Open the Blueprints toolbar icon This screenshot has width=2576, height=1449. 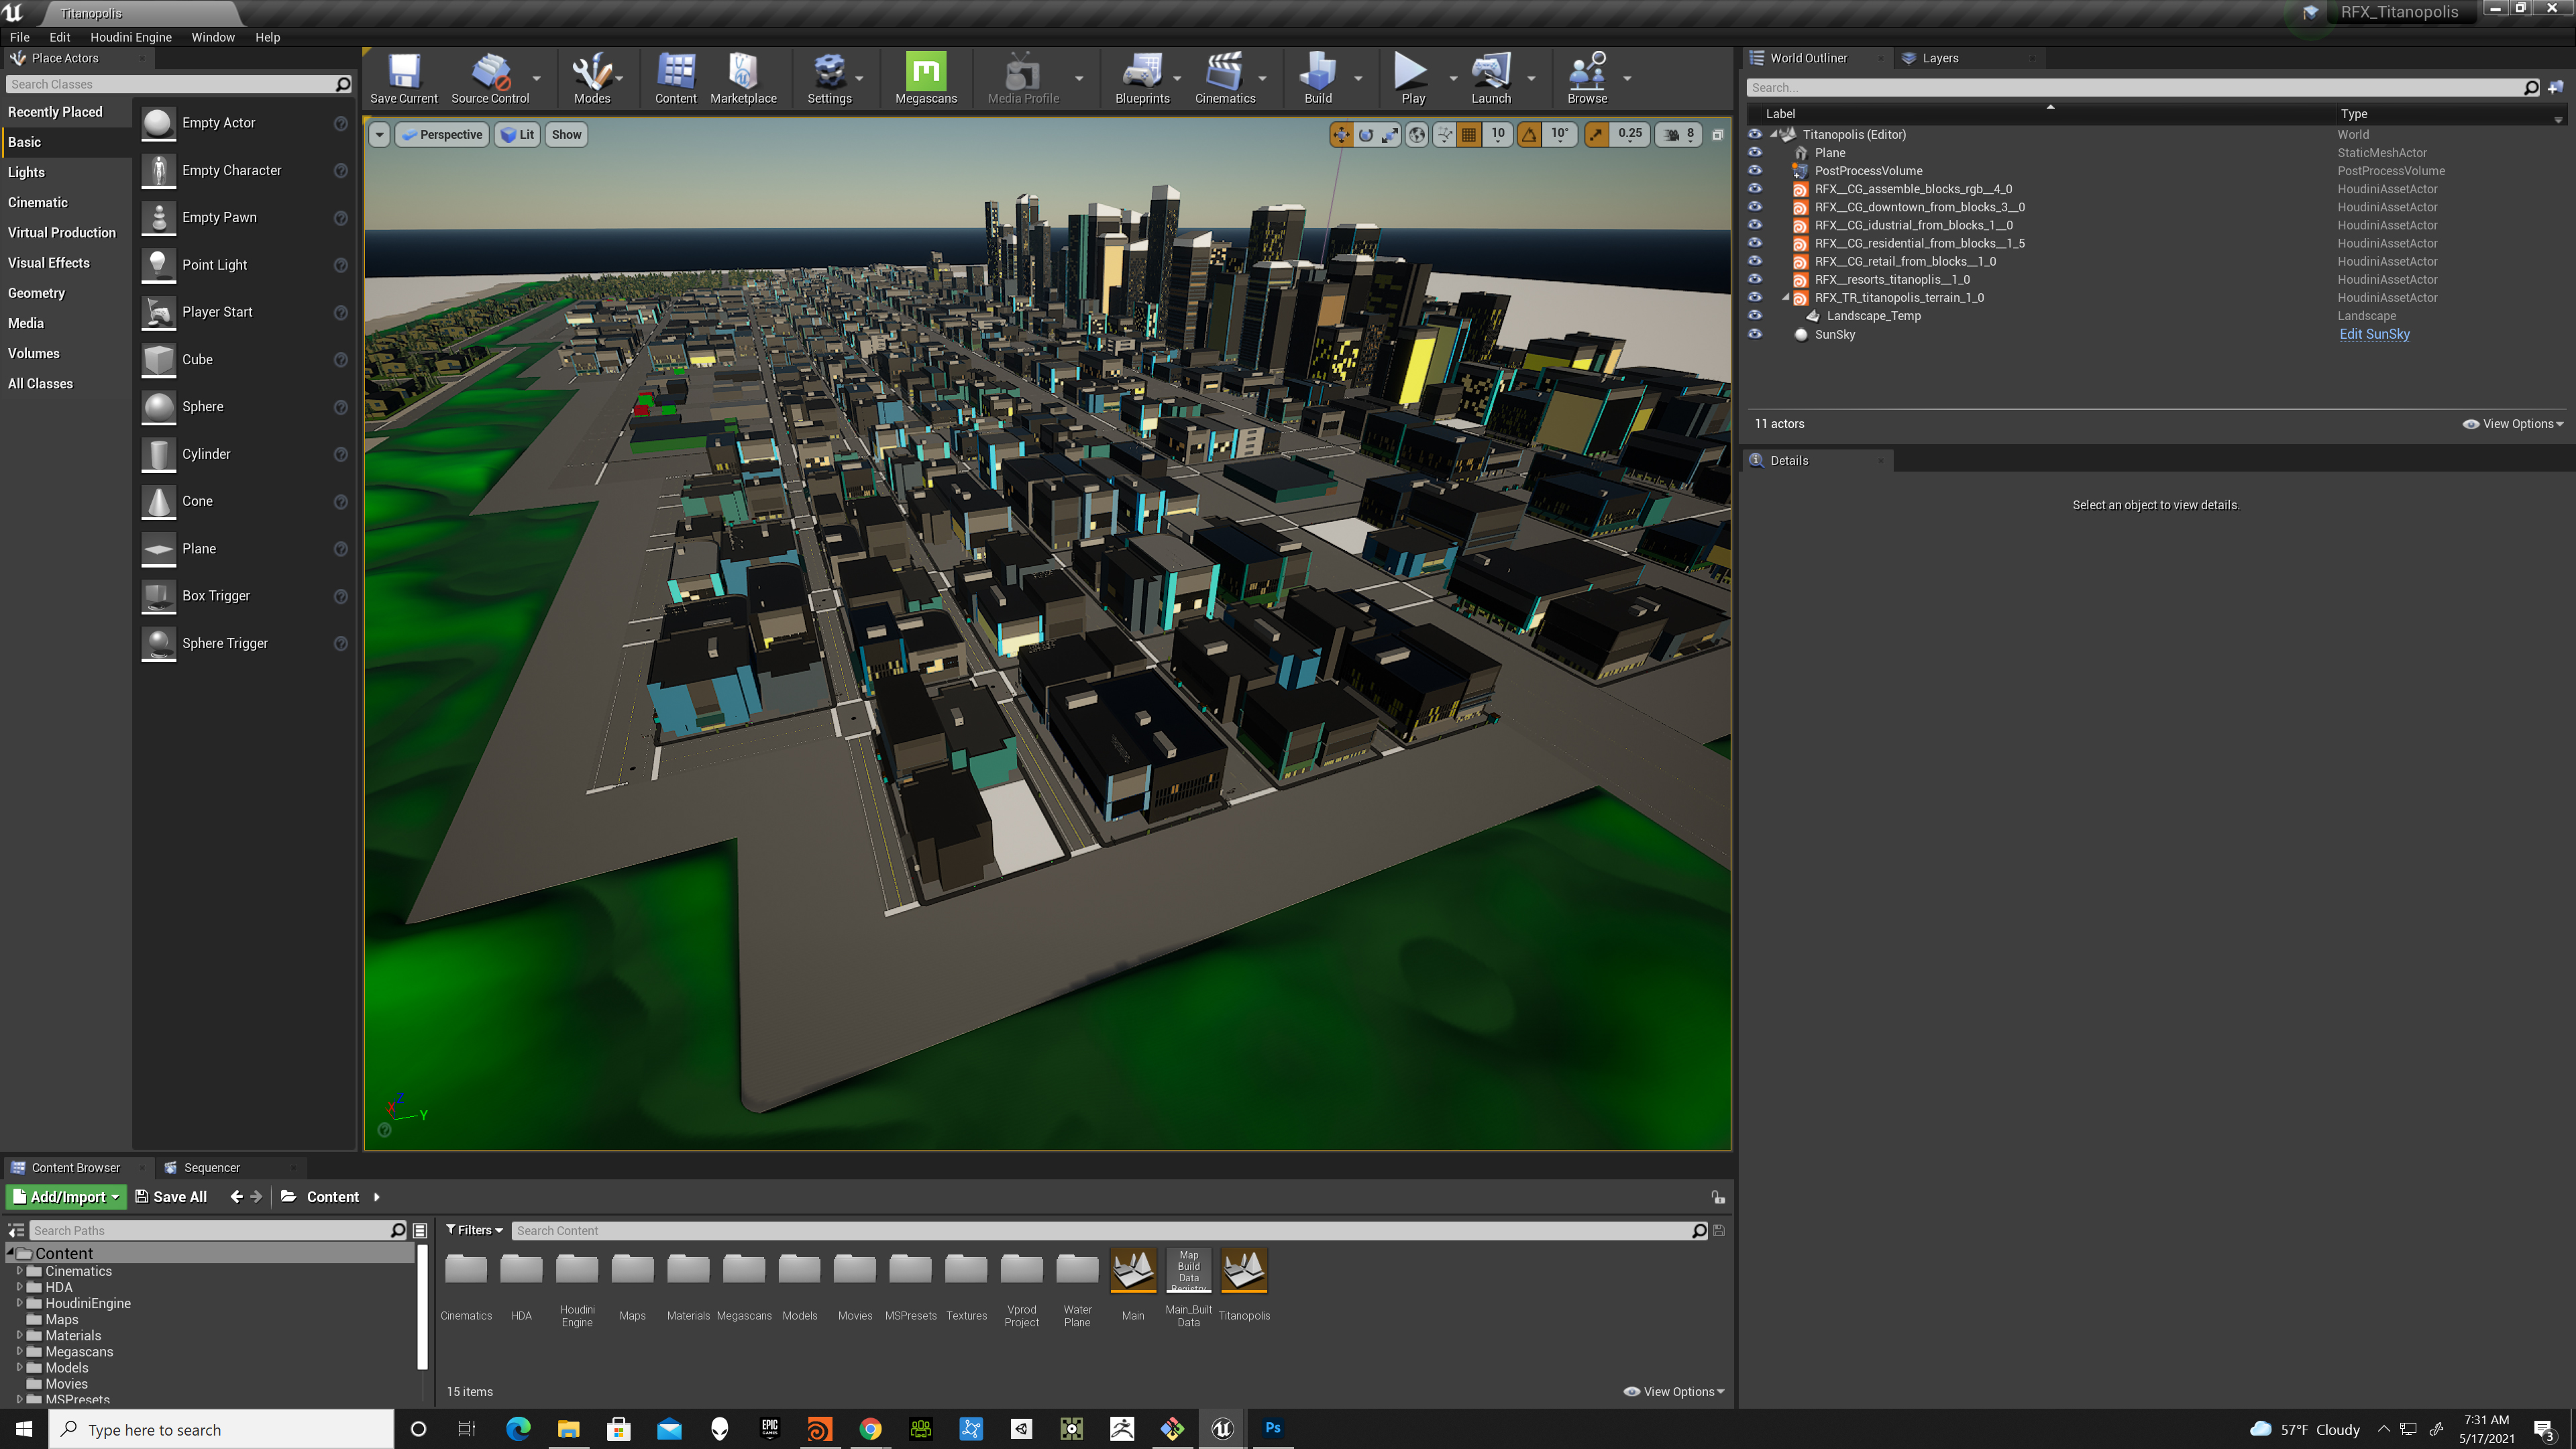point(1142,78)
